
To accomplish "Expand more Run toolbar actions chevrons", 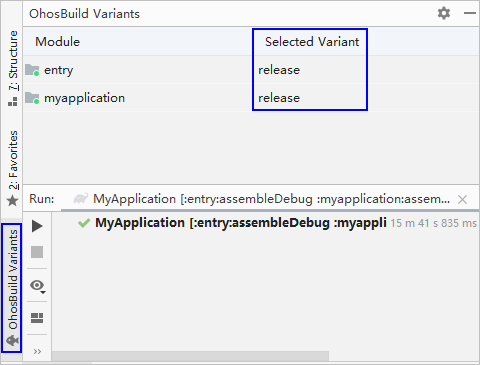I will (37, 351).
